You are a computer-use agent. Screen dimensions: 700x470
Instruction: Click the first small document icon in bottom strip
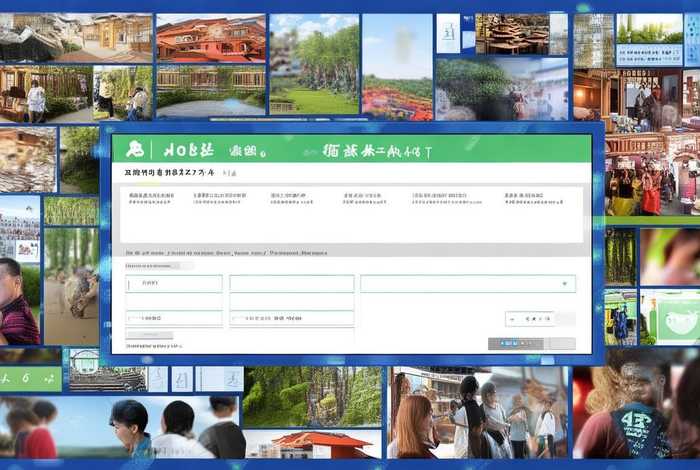click(x=158, y=379)
